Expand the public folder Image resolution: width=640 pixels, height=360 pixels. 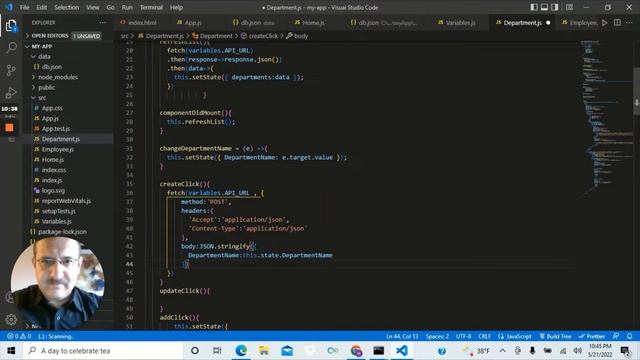click(x=46, y=87)
